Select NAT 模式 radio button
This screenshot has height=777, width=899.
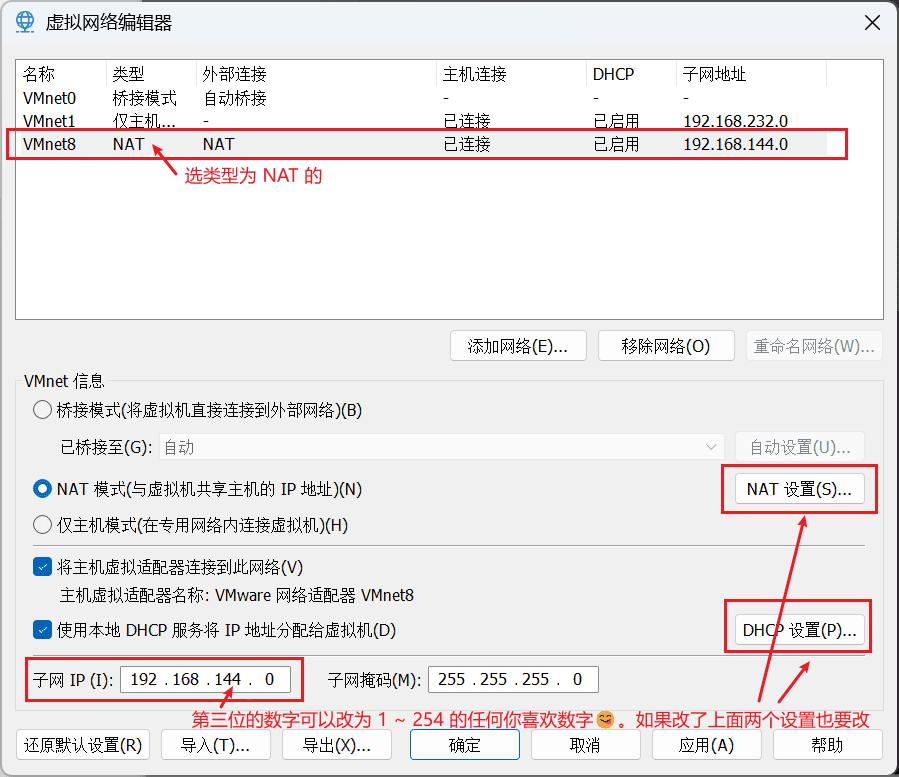pos(42,489)
